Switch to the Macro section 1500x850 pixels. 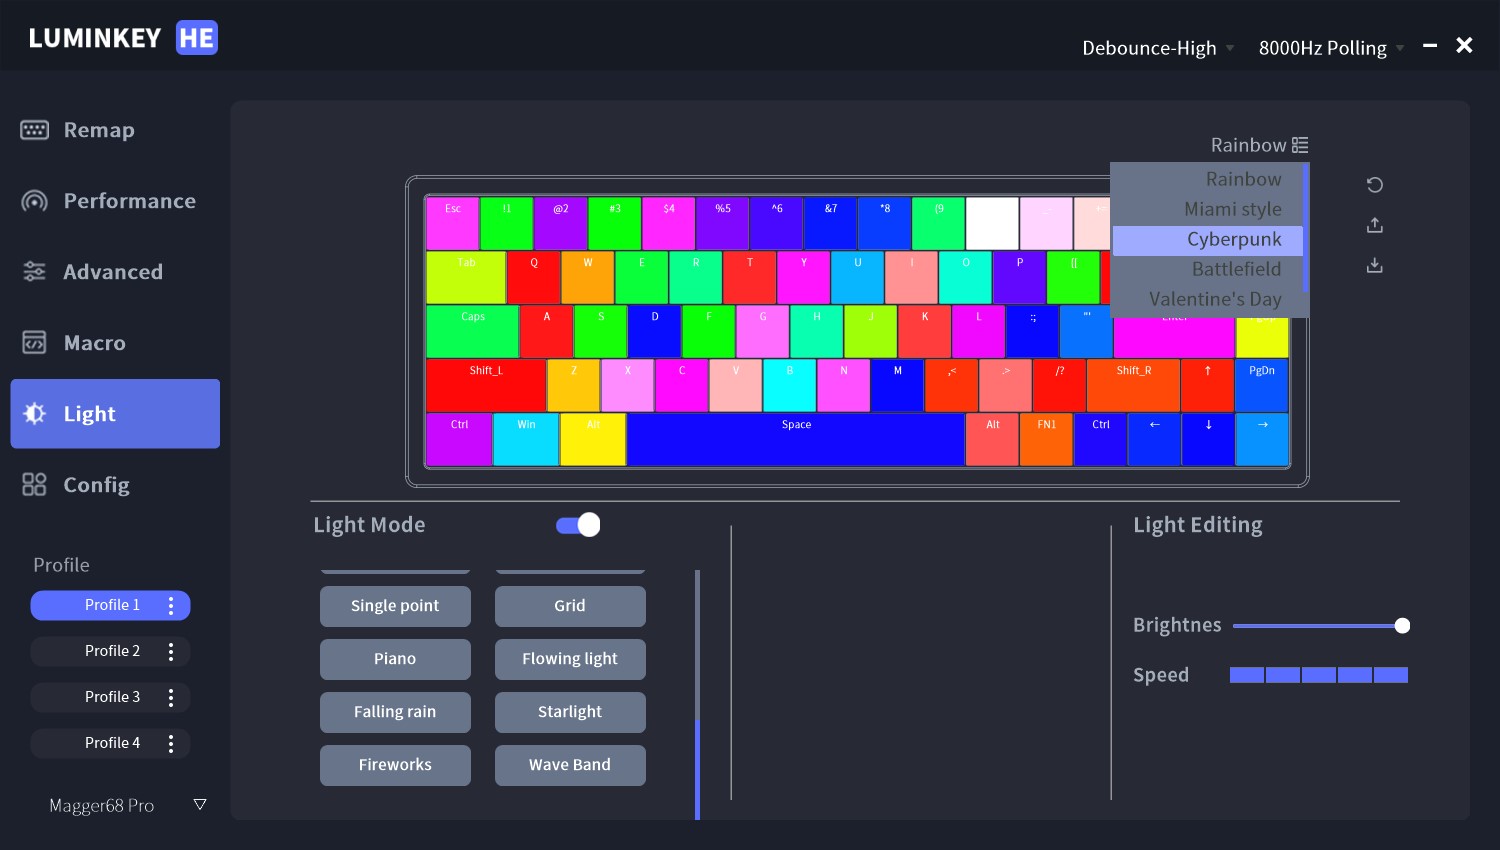tap(115, 343)
